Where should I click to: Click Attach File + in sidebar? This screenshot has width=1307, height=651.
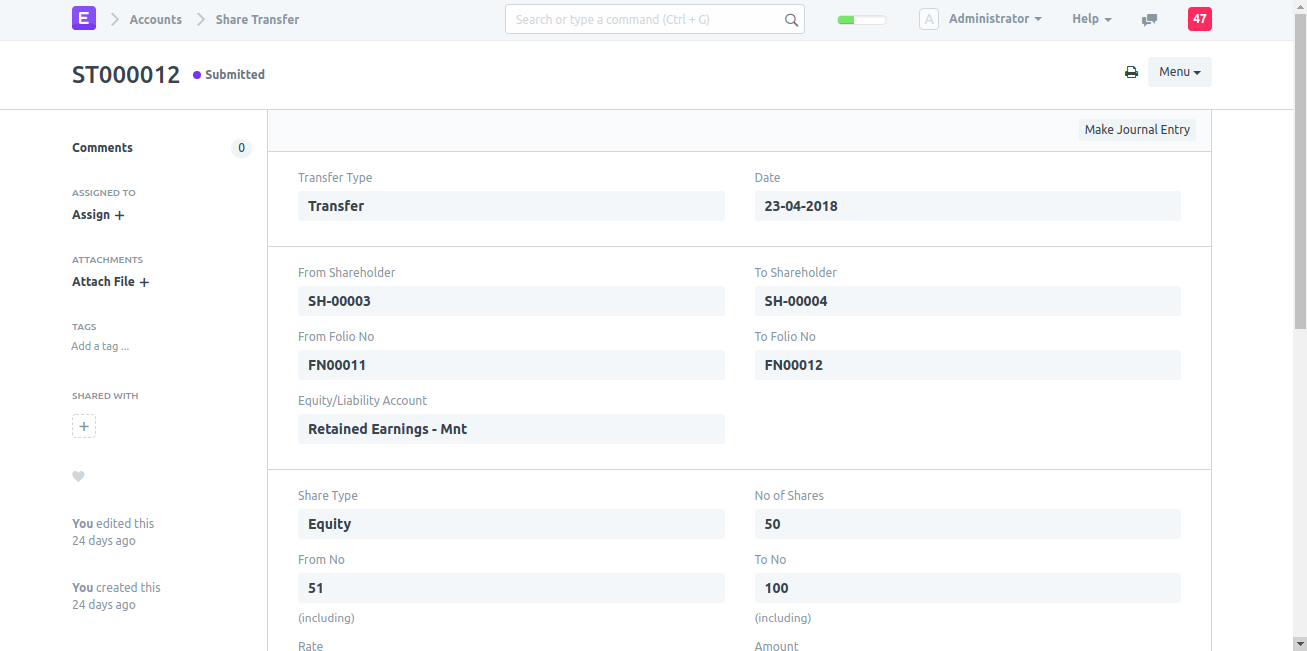point(110,282)
